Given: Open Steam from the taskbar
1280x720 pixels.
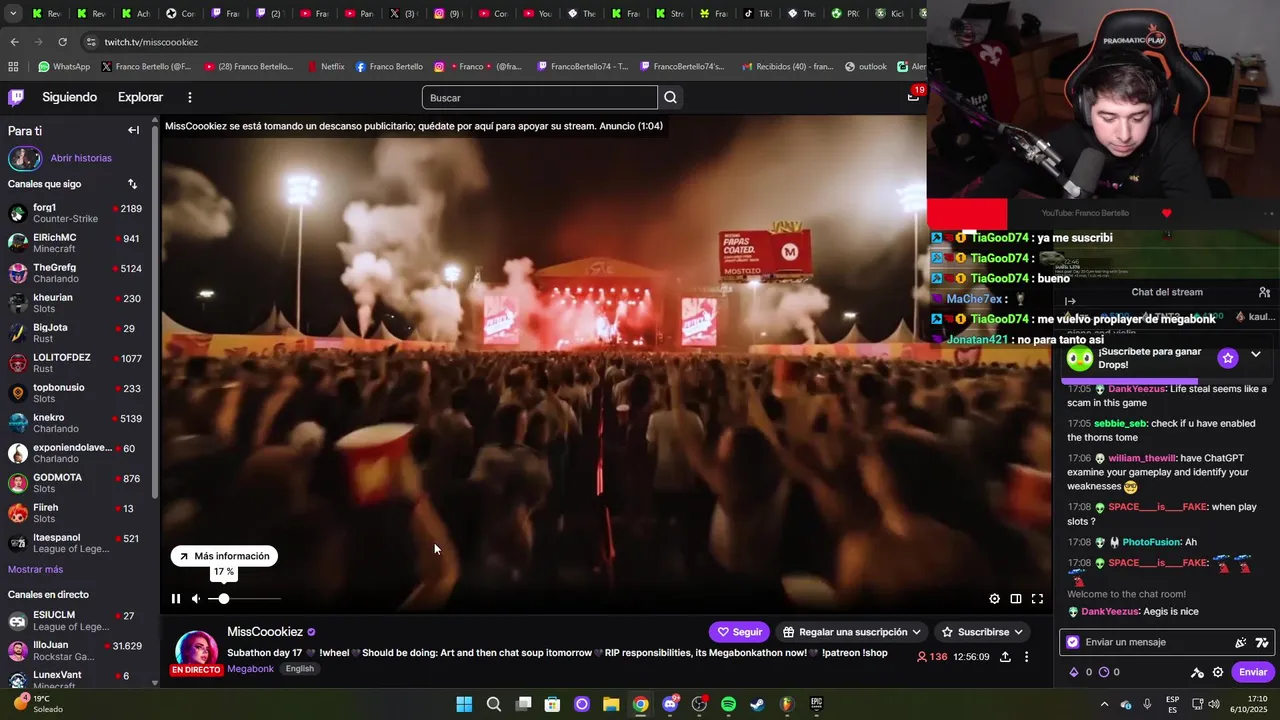Looking at the screenshot, I should [x=757, y=704].
